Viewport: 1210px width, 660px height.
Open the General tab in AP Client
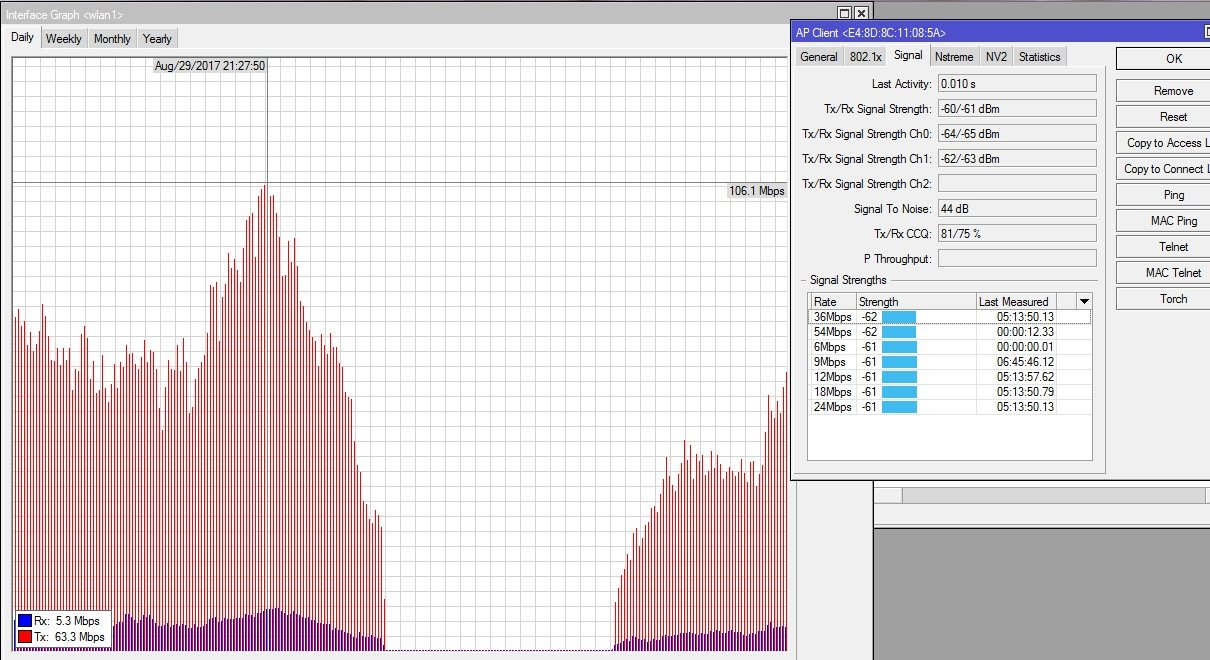[818, 57]
